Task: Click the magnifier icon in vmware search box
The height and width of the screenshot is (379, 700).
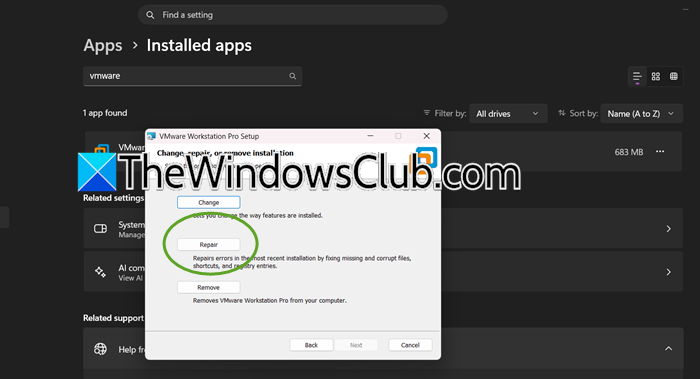Action: point(292,76)
